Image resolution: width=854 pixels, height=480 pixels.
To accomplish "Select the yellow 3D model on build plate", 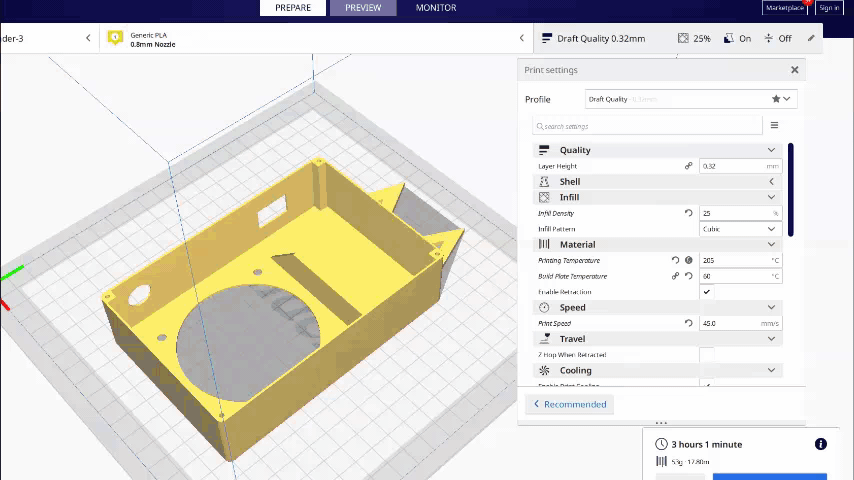I will (283, 311).
